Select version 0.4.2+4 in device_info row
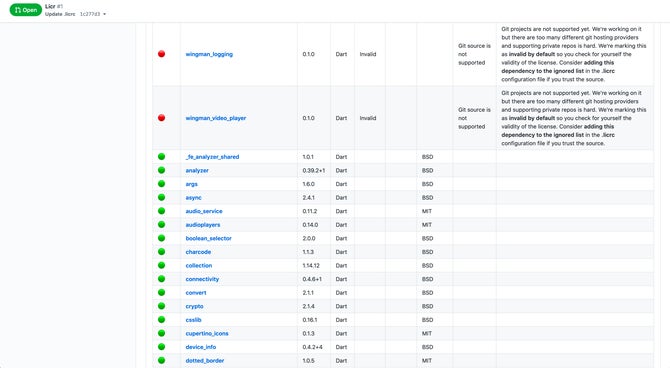This screenshot has width=670, height=368. tap(312, 347)
